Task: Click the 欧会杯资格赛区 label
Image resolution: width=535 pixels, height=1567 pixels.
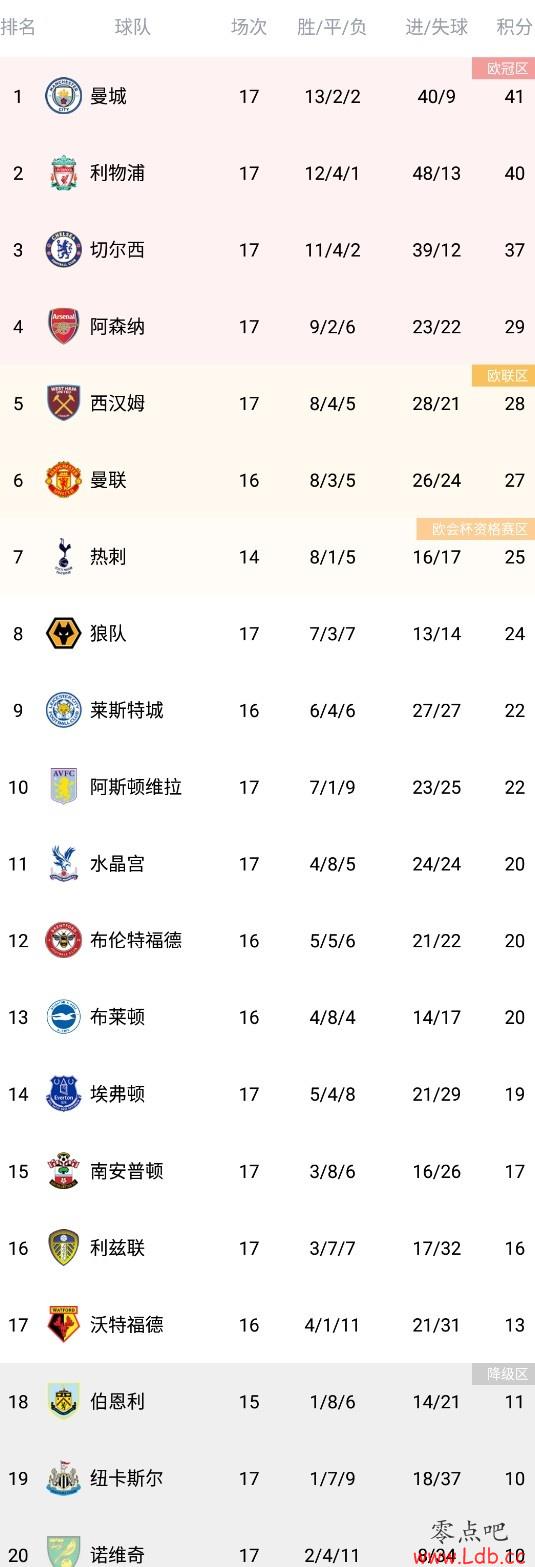Action: coord(476,529)
